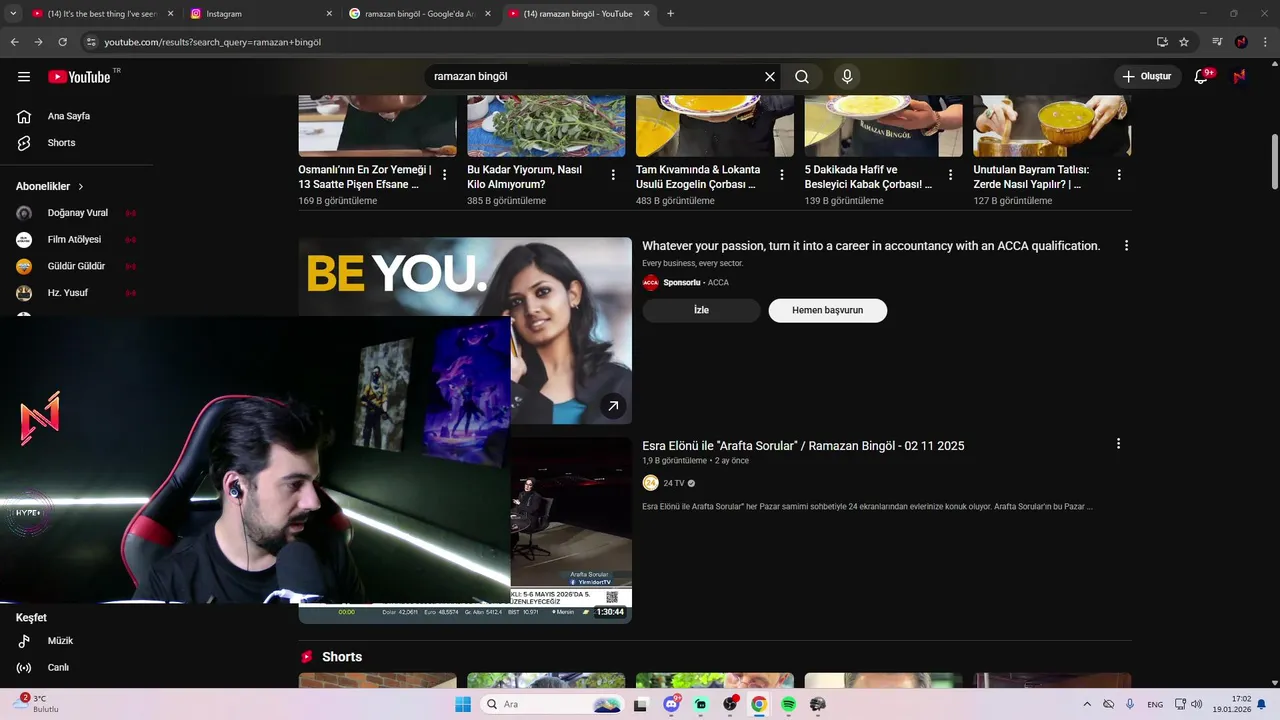This screenshot has height=720, width=1280.
Task: Go back with the browser back arrow
Action: coord(14,42)
